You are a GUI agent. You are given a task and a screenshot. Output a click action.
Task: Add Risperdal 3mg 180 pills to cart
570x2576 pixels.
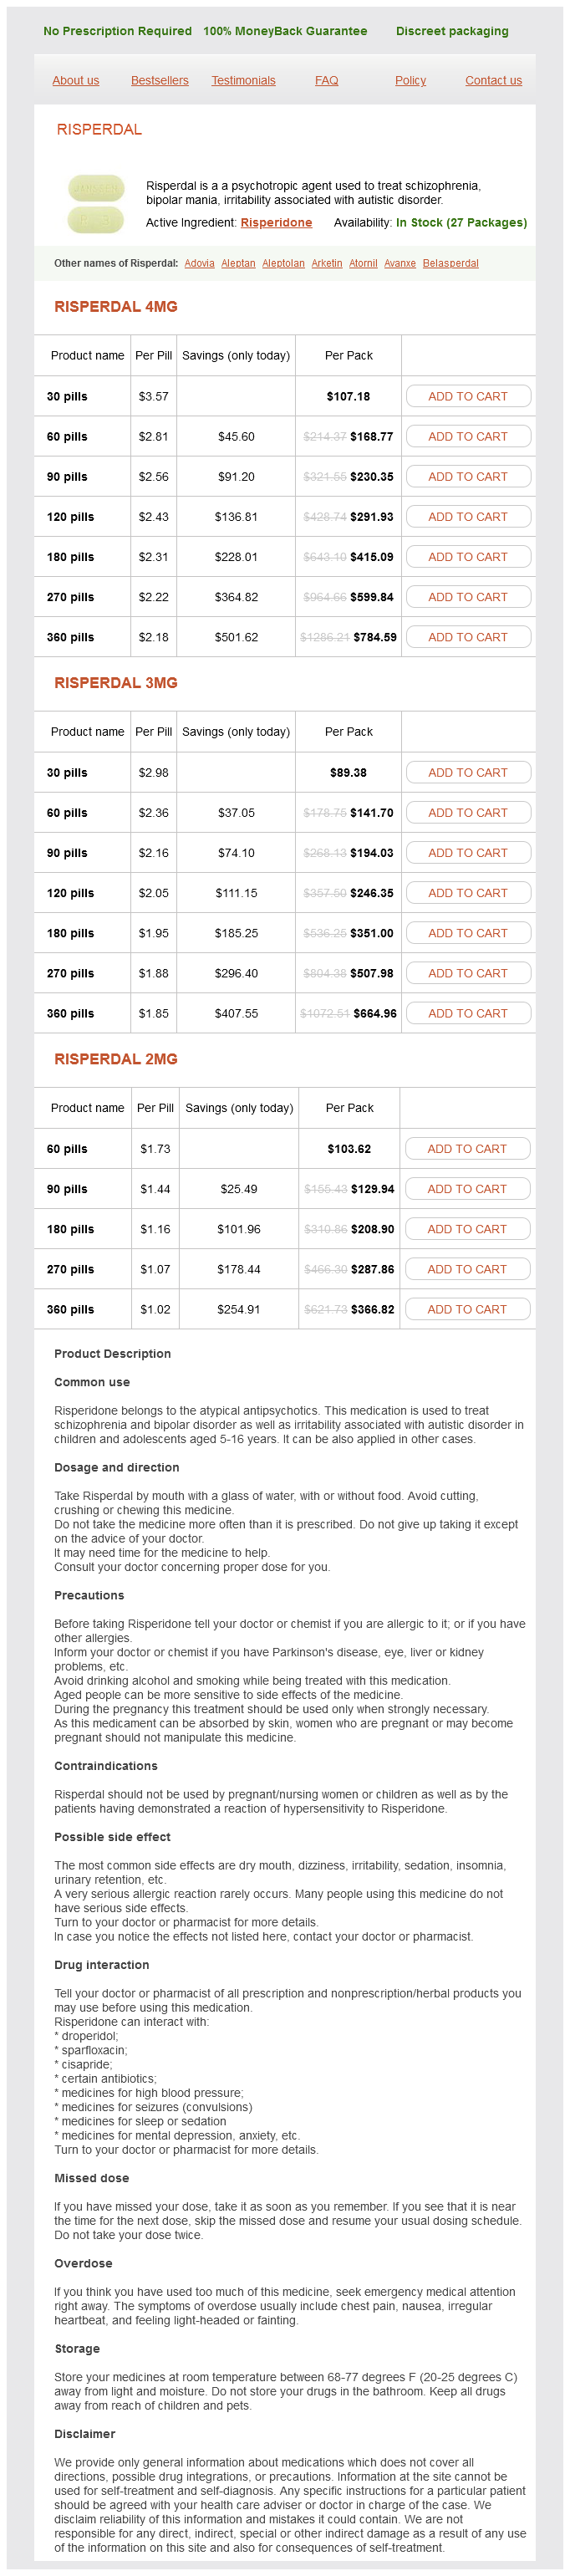(x=467, y=933)
